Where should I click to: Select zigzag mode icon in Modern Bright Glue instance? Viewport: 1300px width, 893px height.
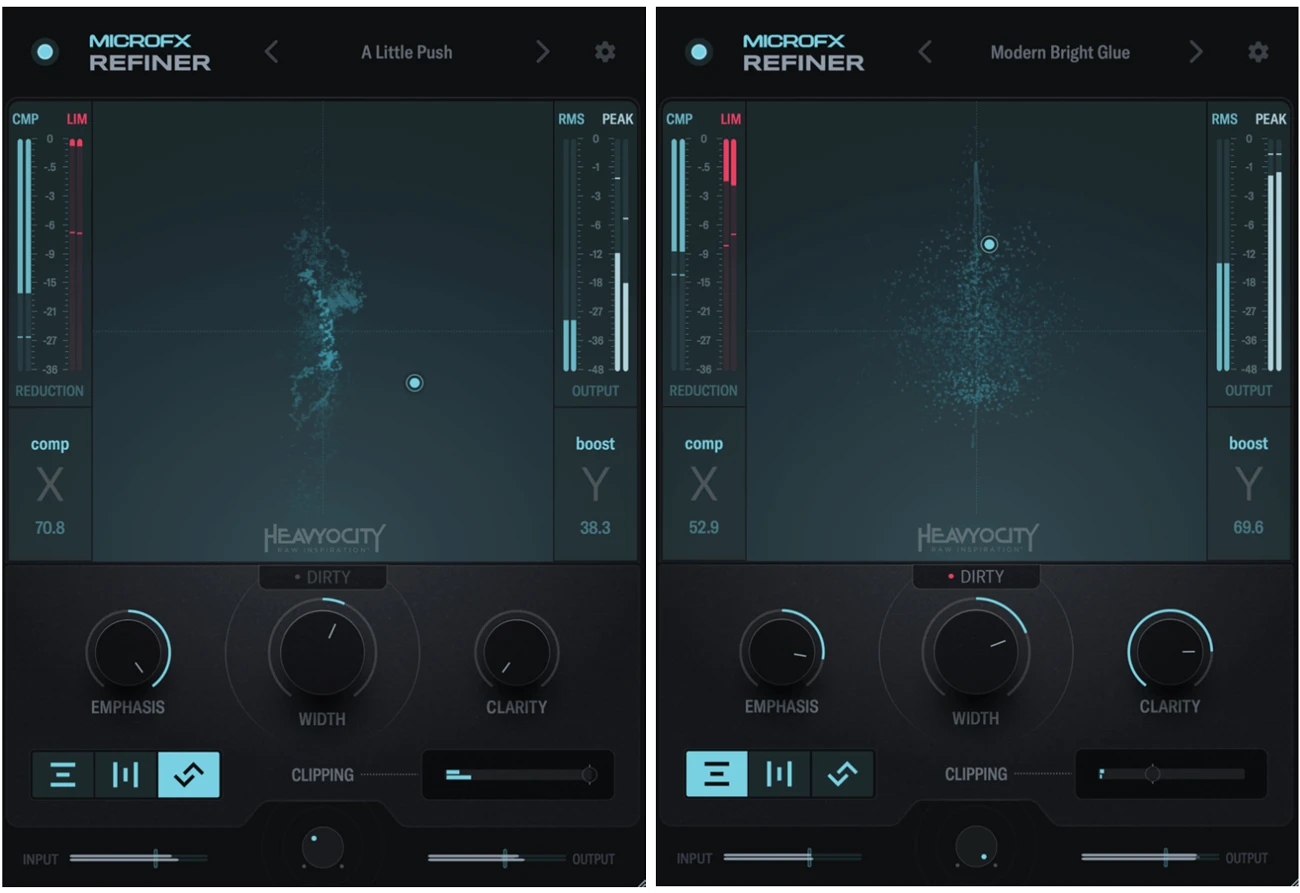843,775
